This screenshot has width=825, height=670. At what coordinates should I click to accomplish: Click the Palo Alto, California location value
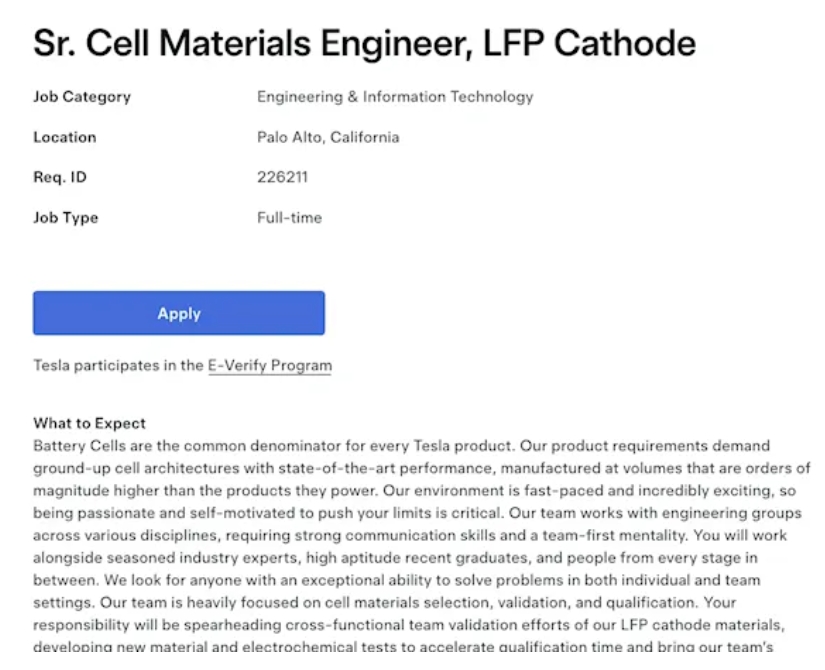pyautogui.click(x=328, y=137)
